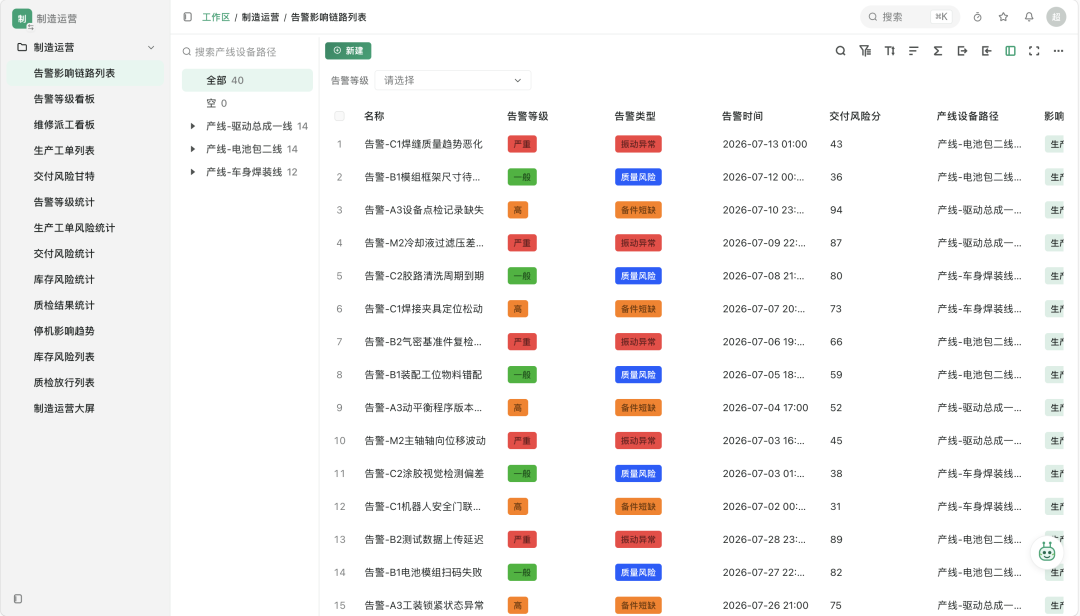Focus the 搜索产线设备路径 search field
This screenshot has width=1080, height=616.
(x=247, y=52)
